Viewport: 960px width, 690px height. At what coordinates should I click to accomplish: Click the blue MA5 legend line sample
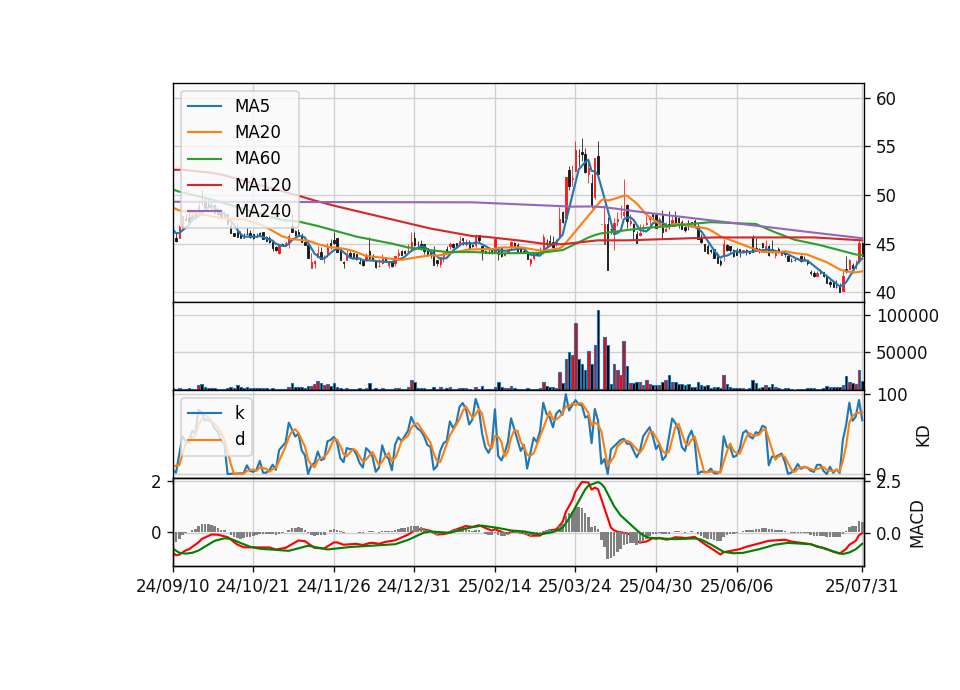pyautogui.click(x=204, y=107)
